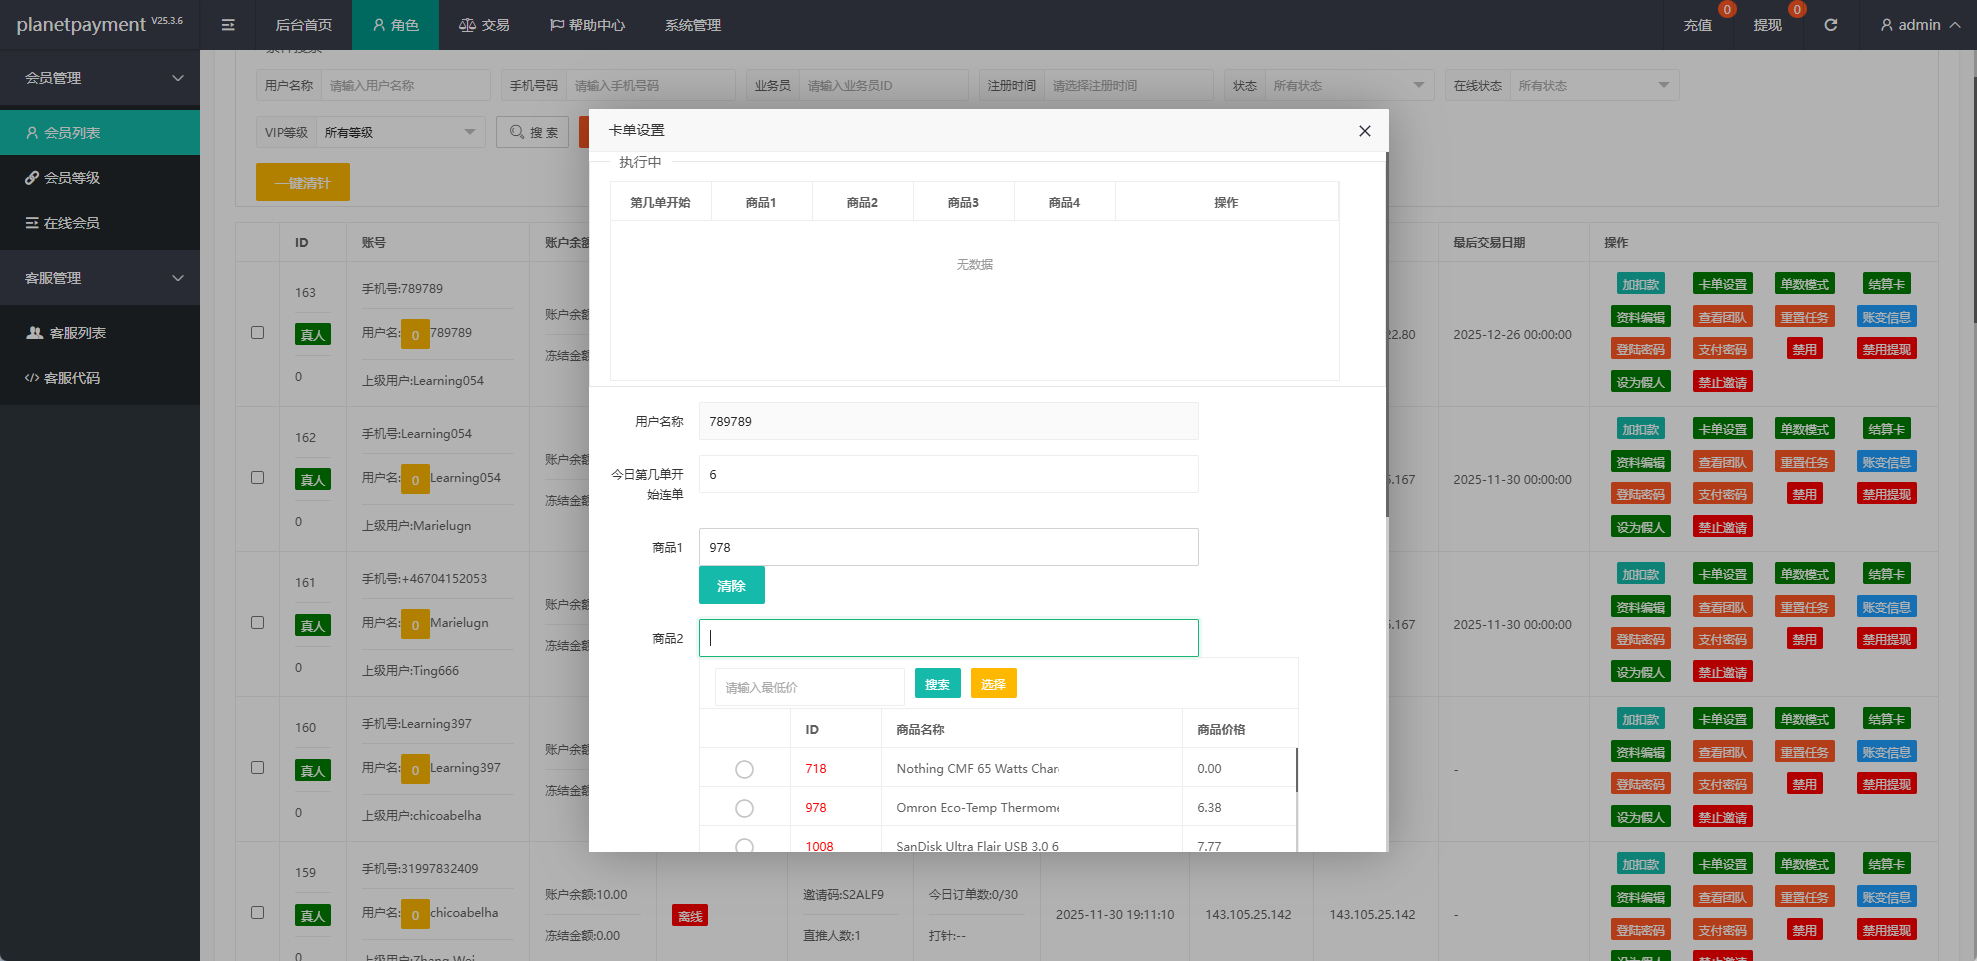The height and width of the screenshot is (961, 1977).
Task: Open the 充值 recharge notifications
Action: [x=1697, y=25]
